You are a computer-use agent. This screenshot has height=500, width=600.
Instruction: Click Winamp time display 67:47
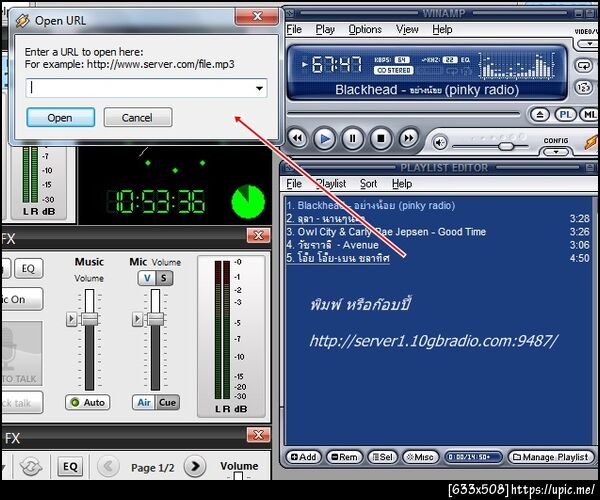[336, 64]
